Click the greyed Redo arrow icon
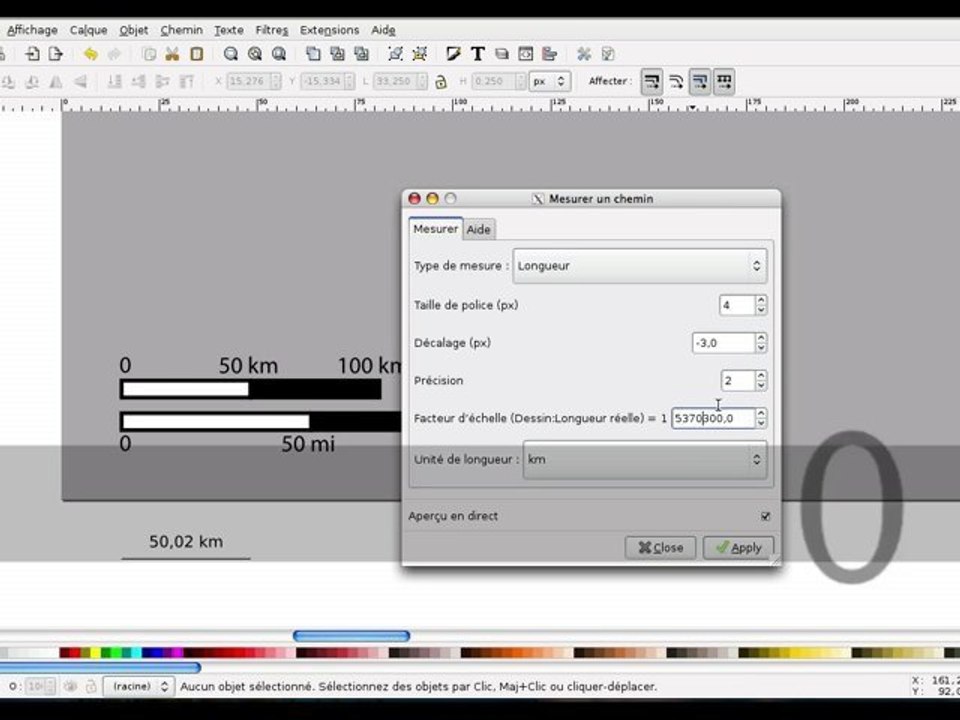960x720 pixels. (114, 54)
